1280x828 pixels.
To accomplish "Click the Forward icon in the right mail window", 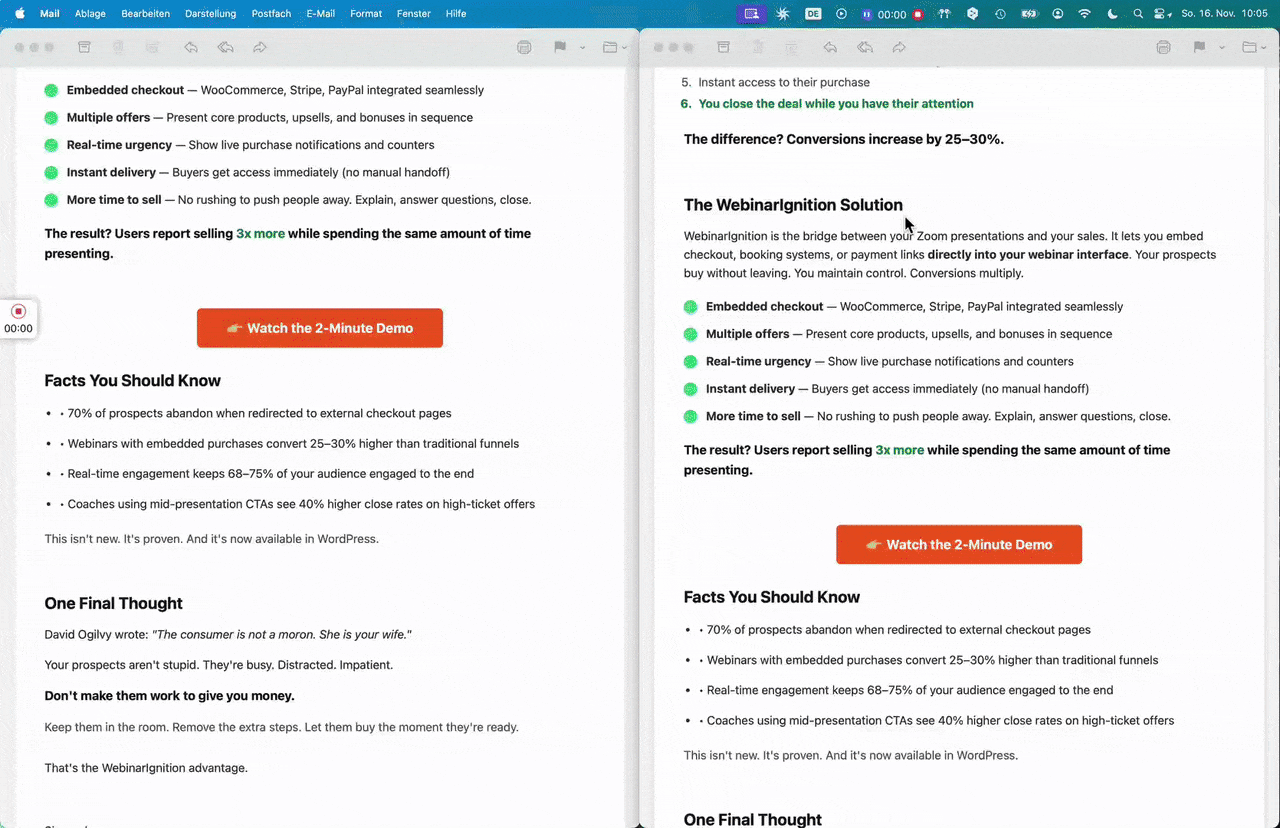I will click(899, 46).
